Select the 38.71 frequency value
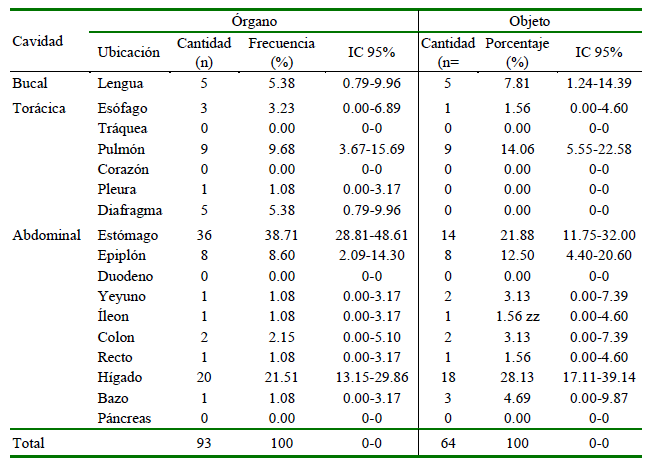Screen dimensions: 649x466 click(281, 234)
